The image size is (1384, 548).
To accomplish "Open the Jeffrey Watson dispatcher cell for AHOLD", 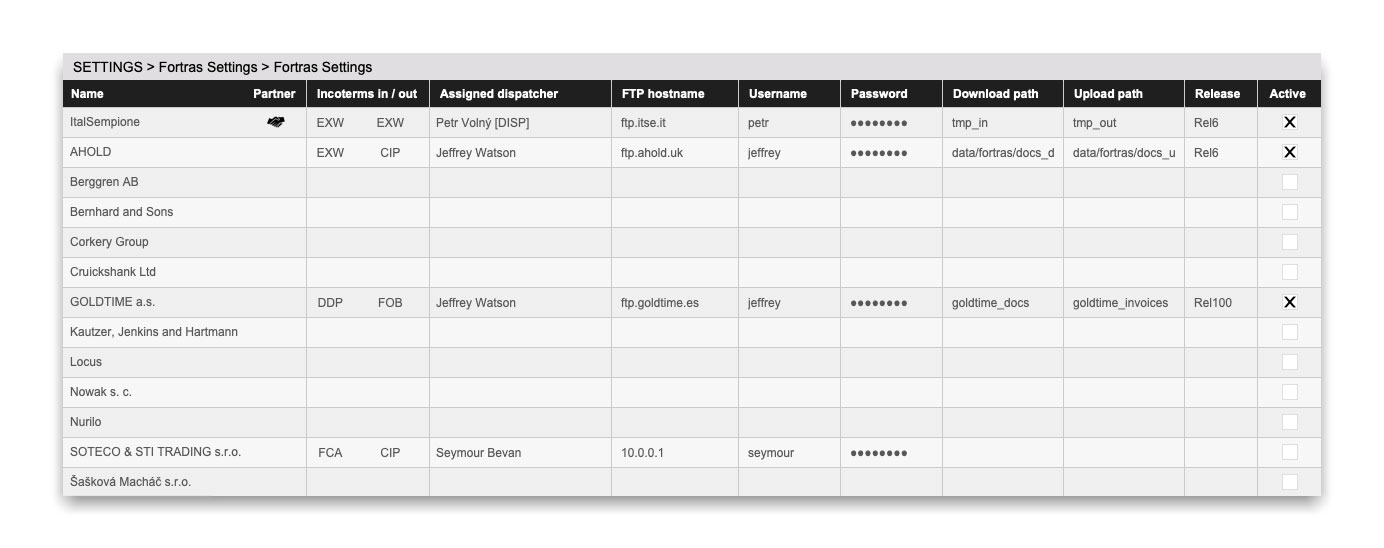I will click(x=480, y=153).
